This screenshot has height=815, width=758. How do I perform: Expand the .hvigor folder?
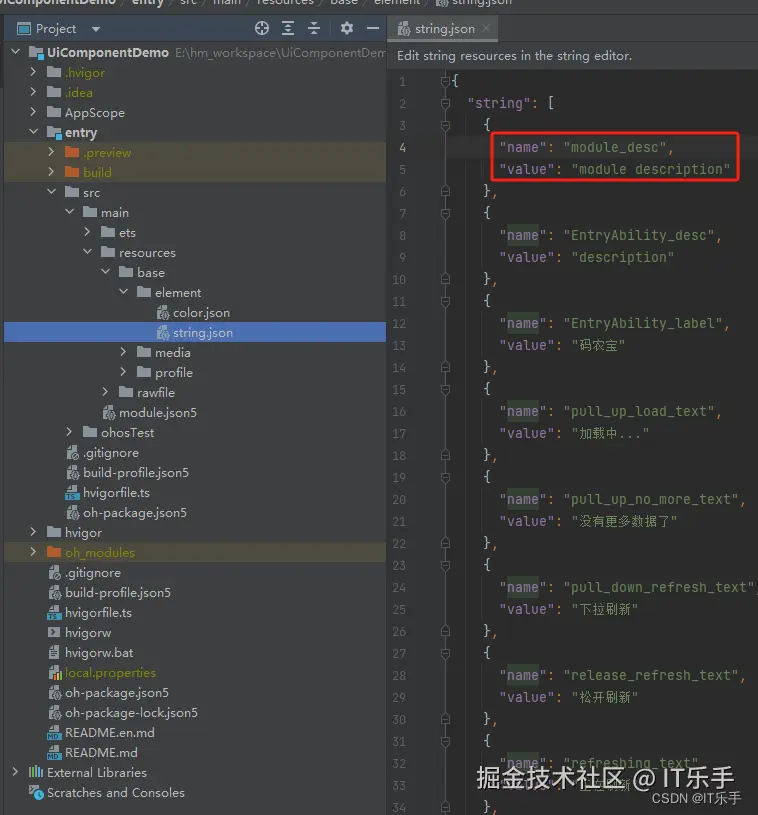point(33,71)
